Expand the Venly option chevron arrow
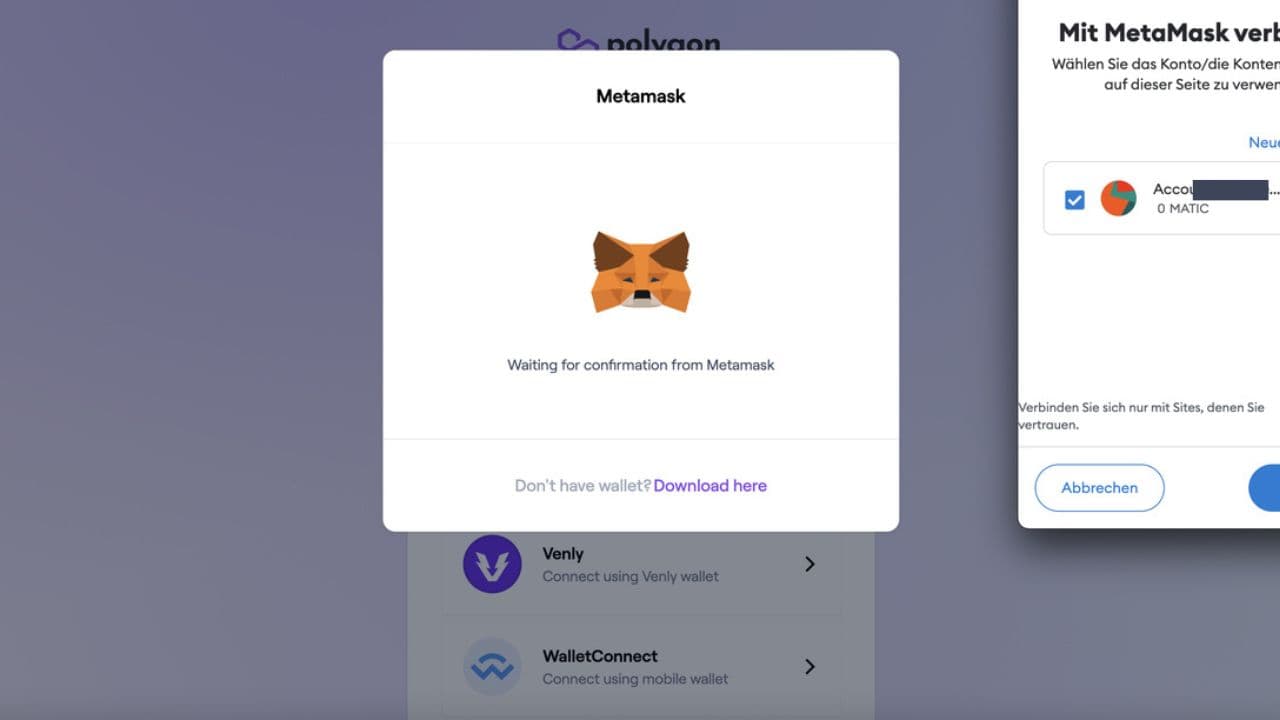Image resolution: width=1280 pixels, height=720 pixels. [810, 564]
